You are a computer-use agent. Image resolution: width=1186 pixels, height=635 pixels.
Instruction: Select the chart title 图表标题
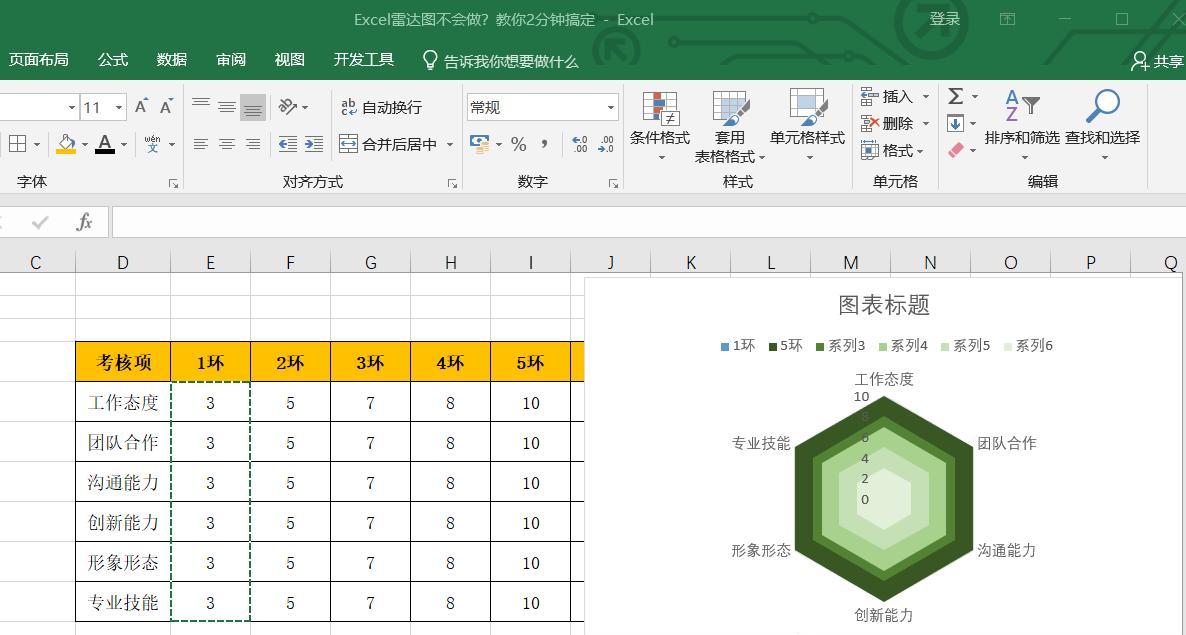pos(883,305)
